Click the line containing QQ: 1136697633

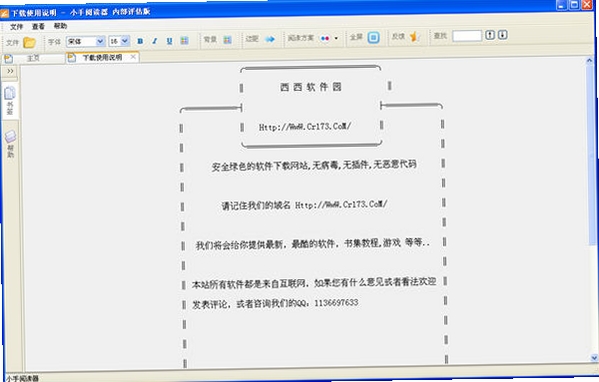(x=275, y=304)
